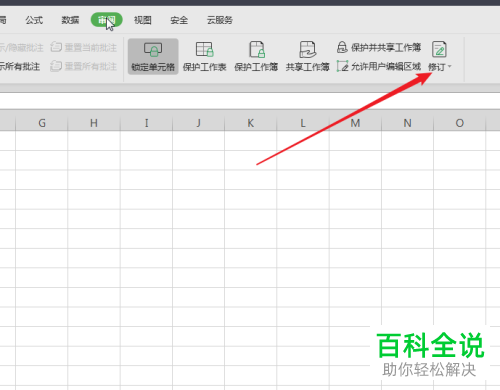Open Protect Workbook (保护工作簿)
The height and width of the screenshot is (390, 500).
256,56
